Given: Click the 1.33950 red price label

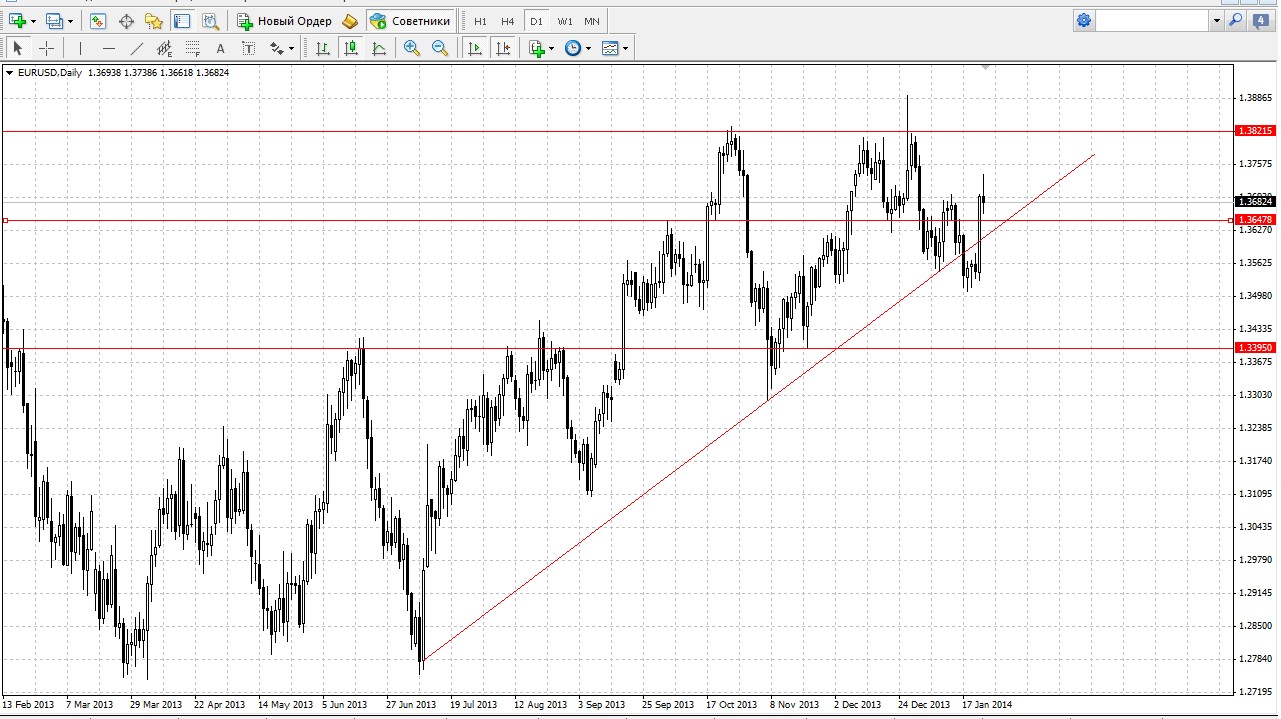Looking at the screenshot, I should pyautogui.click(x=1255, y=348).
